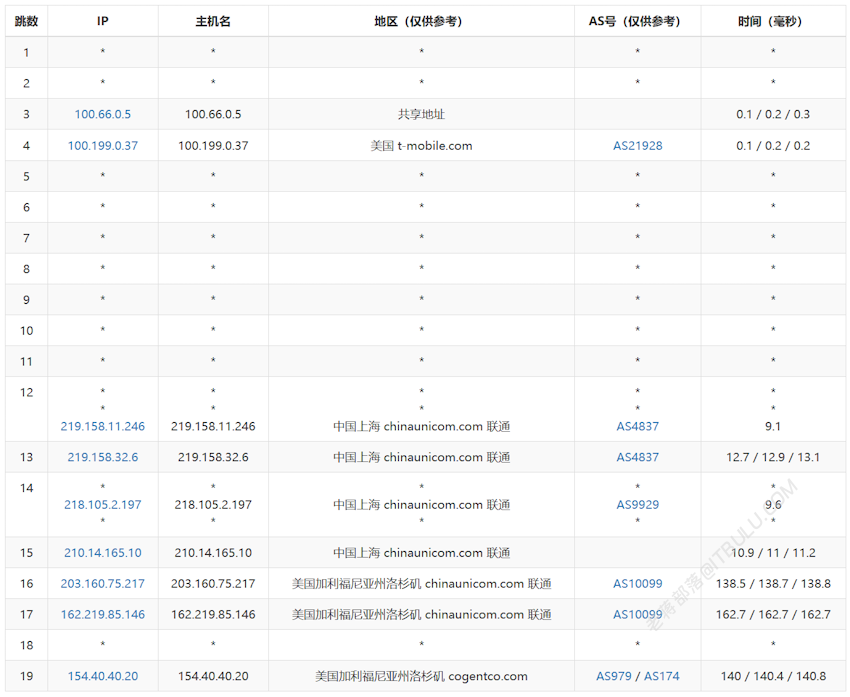Open the 100.66.0.5 IP link
The height and width of the screenshot is (697, 850).
coord(102,114)
